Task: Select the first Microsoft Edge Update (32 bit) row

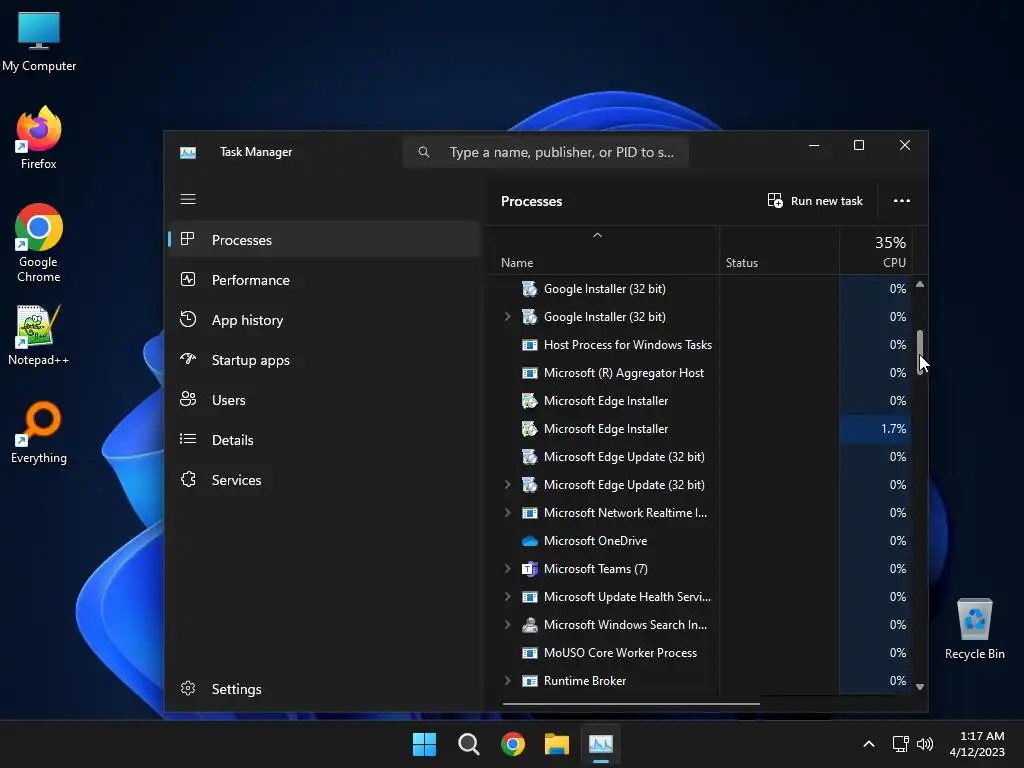Action: [x=699, y=457]
